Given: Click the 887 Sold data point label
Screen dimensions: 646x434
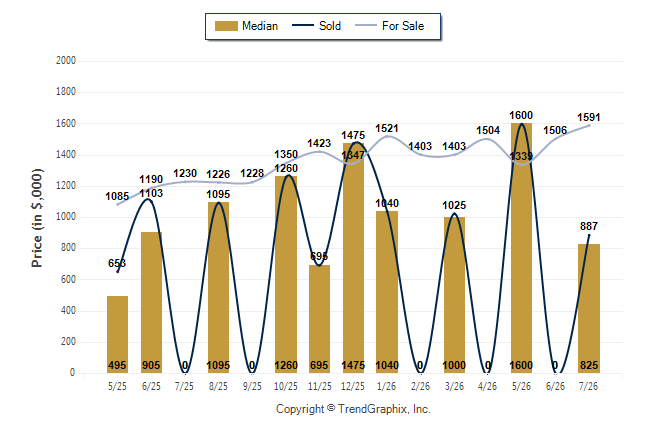Looking at the screenshot, I should pyautogui.click(x=589, y=226).
